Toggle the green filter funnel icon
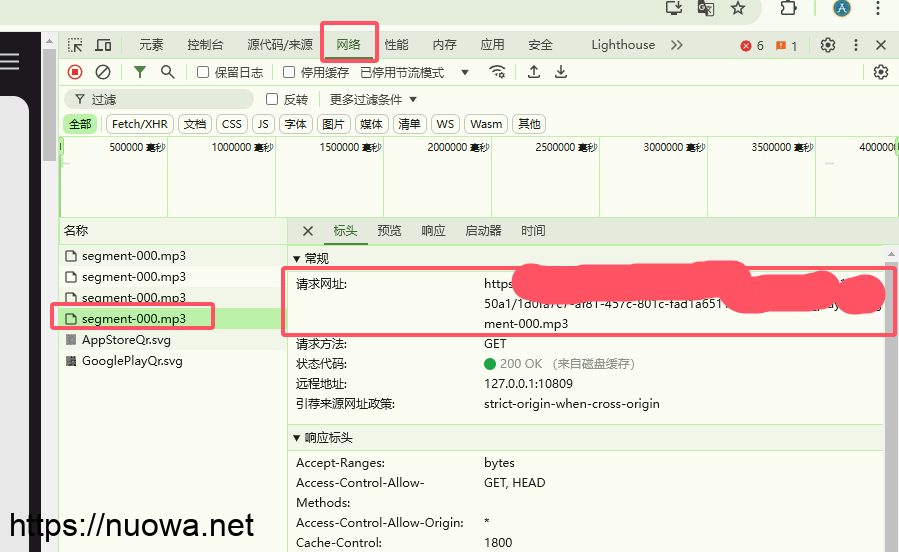 pos(140,72)
